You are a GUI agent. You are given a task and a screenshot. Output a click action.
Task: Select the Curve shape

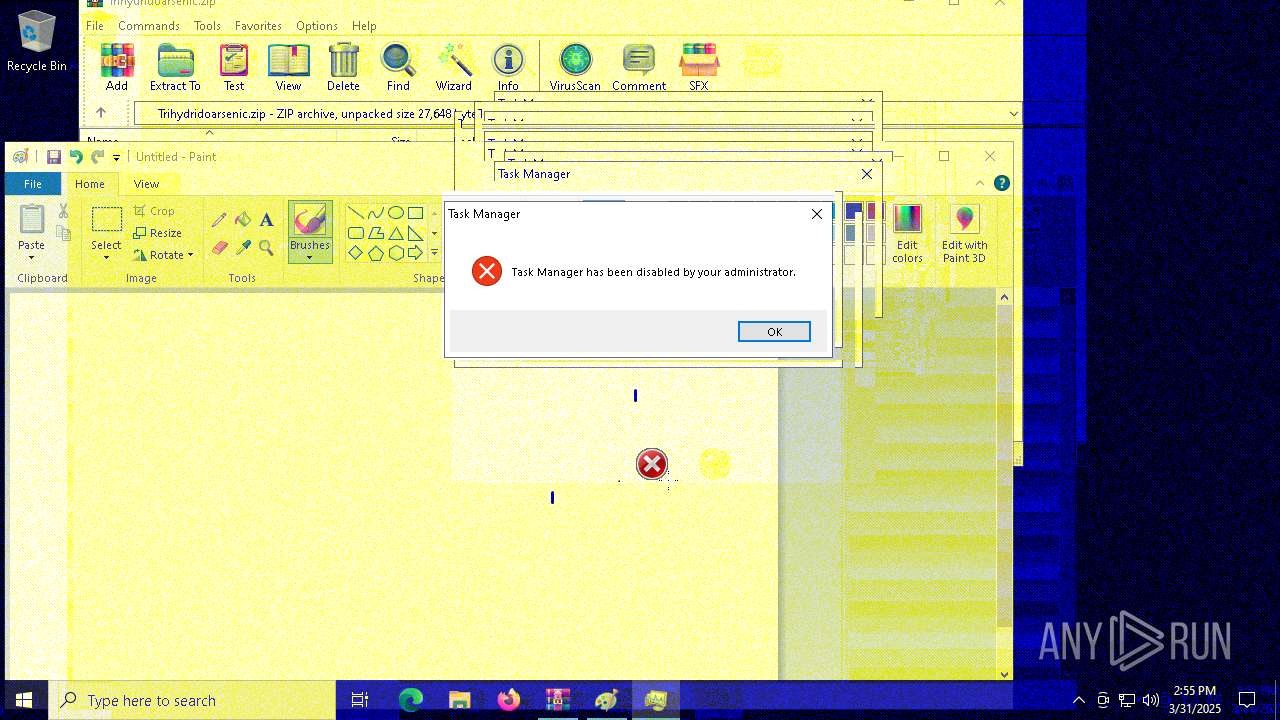click(x=375, y=213)
